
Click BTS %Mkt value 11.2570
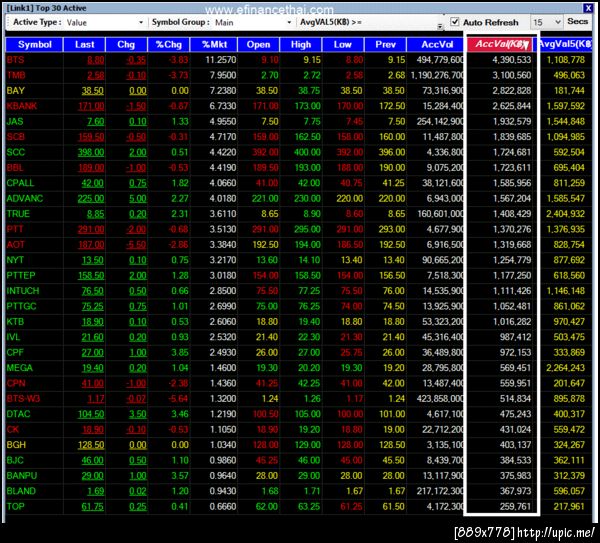tap(221, 60)
